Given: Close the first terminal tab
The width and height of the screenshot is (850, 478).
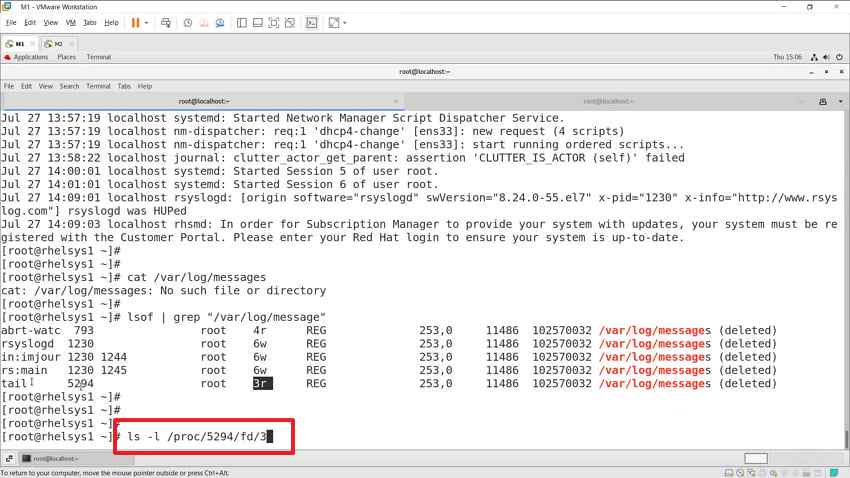Looking at the screenshot, I should 395,101.
